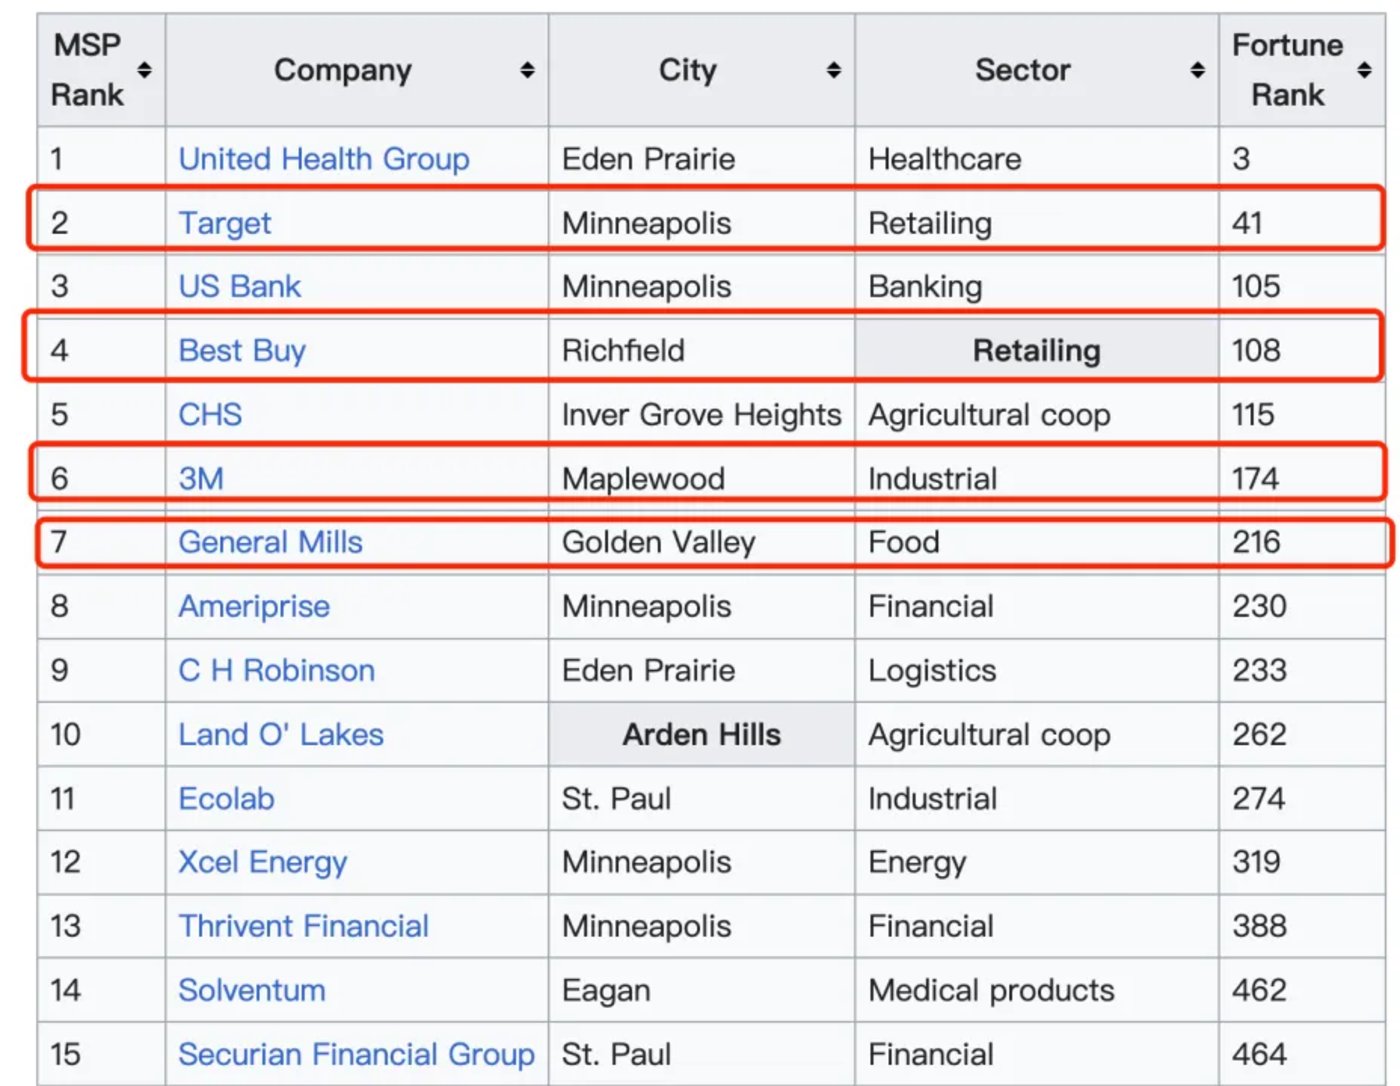This screenshot has width=1400, height=1086.
Task: Open the C H Robinson link
Action: [x=276, y=670]
